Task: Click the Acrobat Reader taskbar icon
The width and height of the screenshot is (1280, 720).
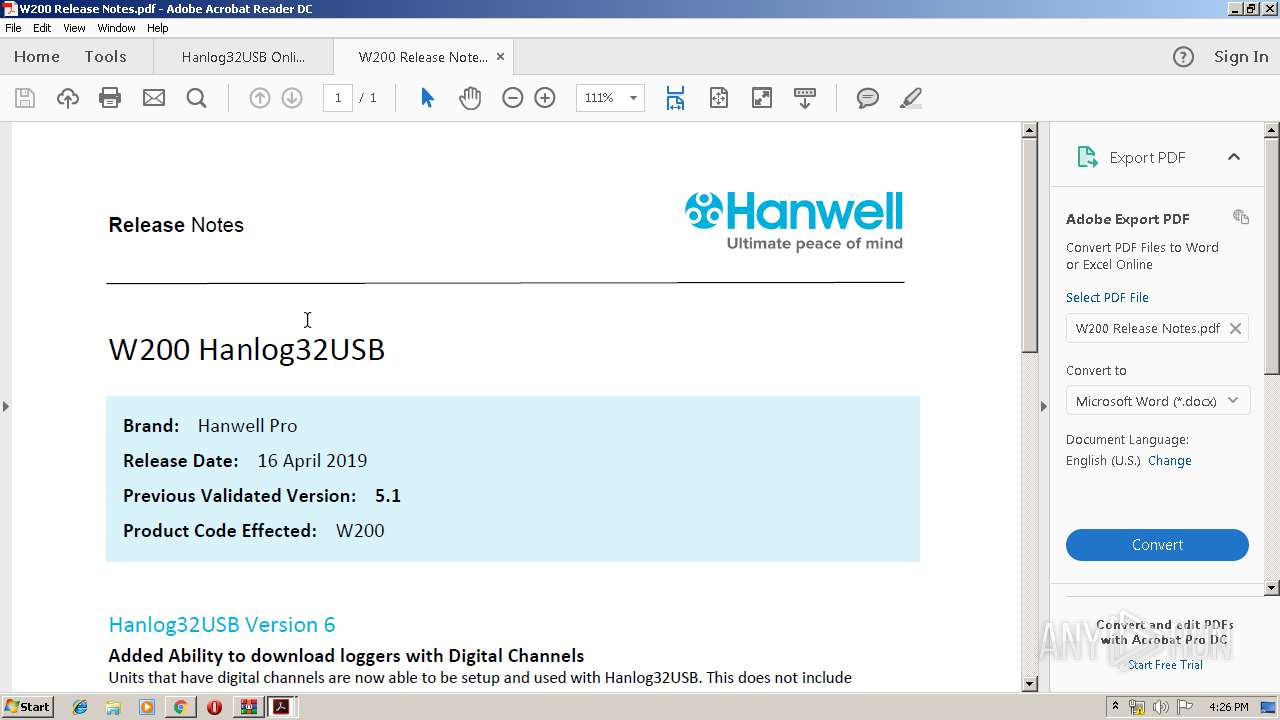Action: (x=281, y=707)
